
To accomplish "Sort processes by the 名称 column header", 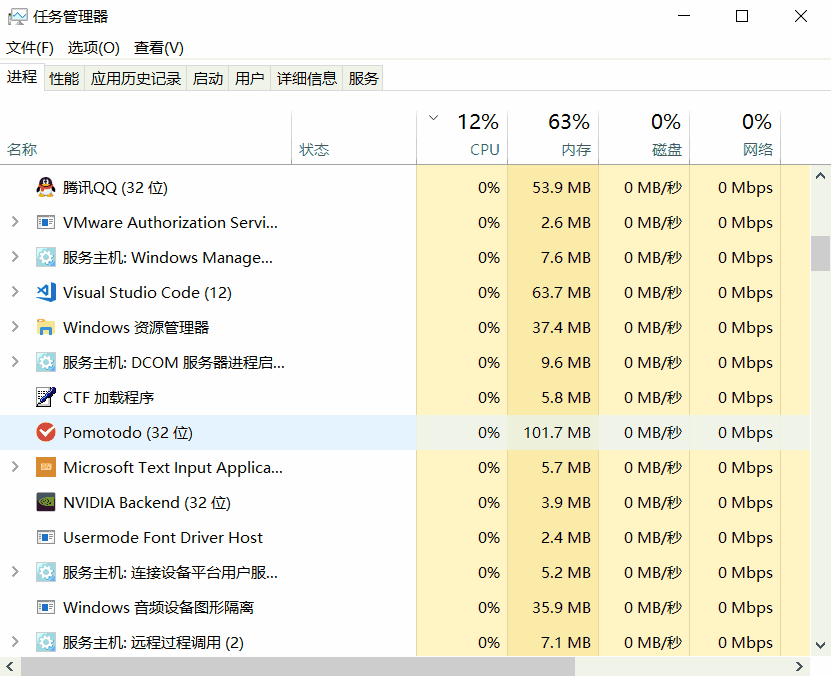I will click(x=146, y=138).
